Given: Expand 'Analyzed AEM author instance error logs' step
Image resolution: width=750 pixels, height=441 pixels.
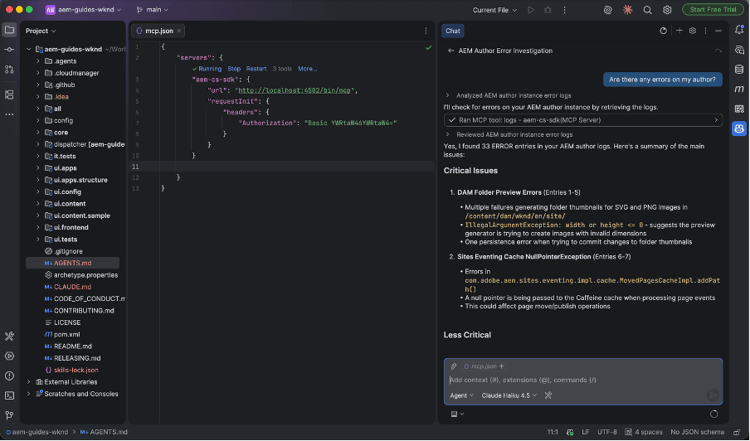Looking at the screenshot, I should (x=448, y=95).
